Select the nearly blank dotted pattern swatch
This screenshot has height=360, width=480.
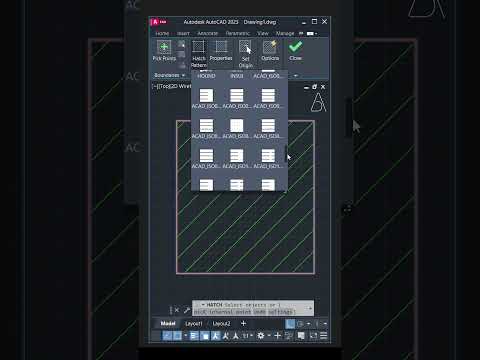click(237, 126)
